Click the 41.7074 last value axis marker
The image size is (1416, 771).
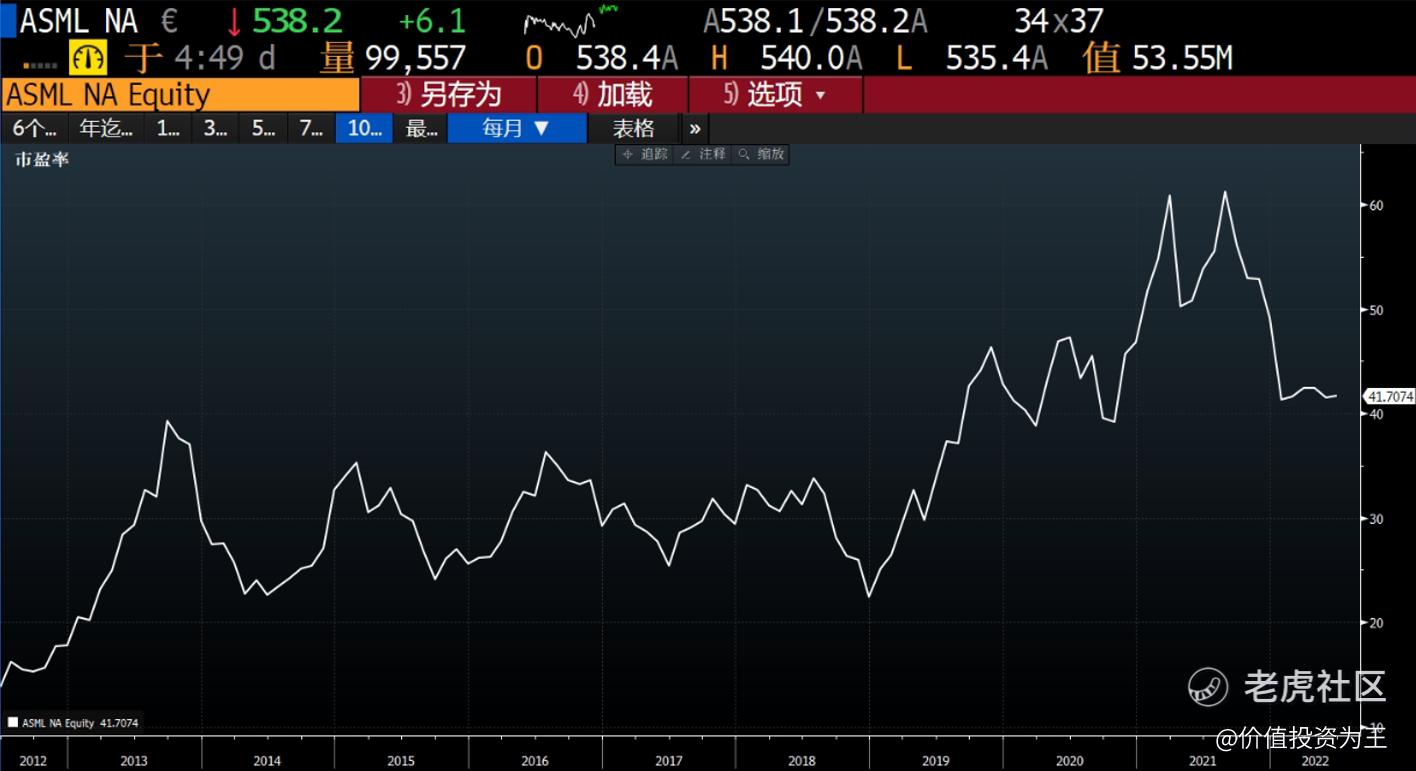point(1389,396)
